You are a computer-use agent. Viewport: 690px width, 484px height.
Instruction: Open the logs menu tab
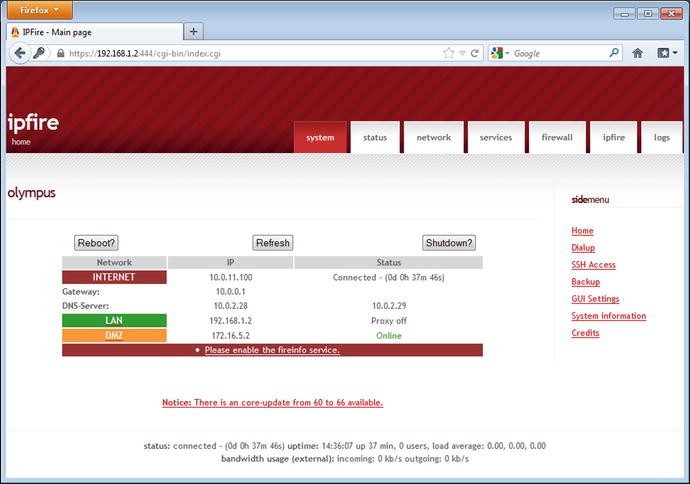pos(661,137)
